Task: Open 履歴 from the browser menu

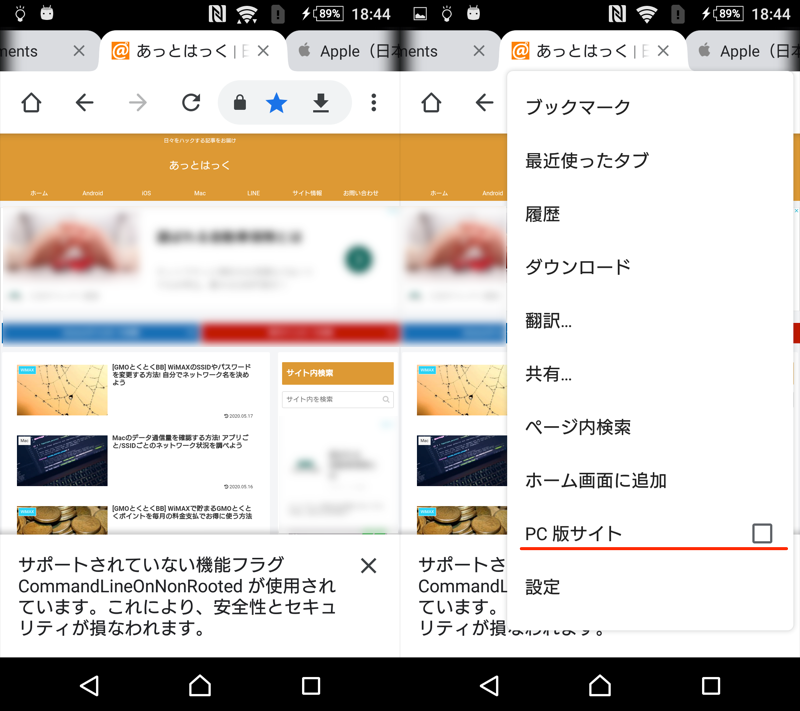Action: click(x=543, y=214)
